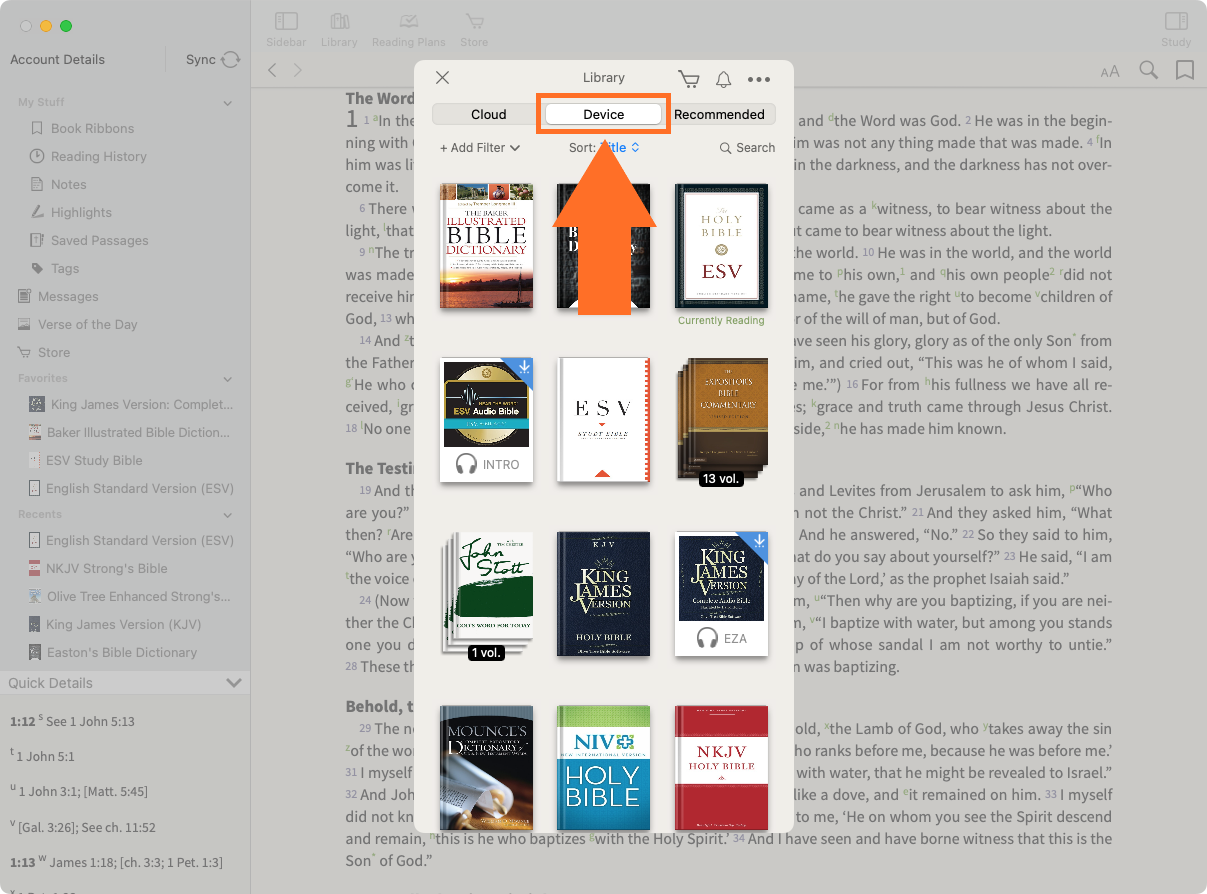The image size is (1207, 894).
Task: Open the shopping cart in Library popup
Action: coord(688,79)
